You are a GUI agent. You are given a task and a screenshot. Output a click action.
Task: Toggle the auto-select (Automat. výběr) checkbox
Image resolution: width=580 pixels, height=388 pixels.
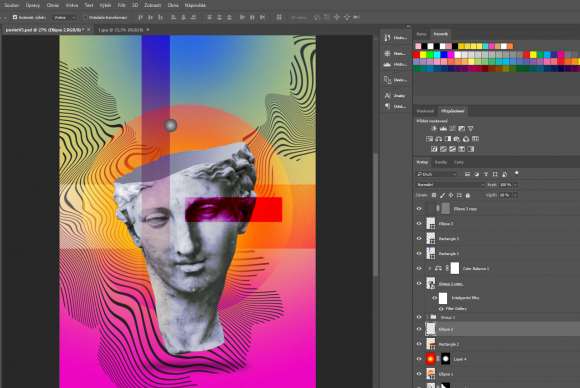[x=15, y=17]
